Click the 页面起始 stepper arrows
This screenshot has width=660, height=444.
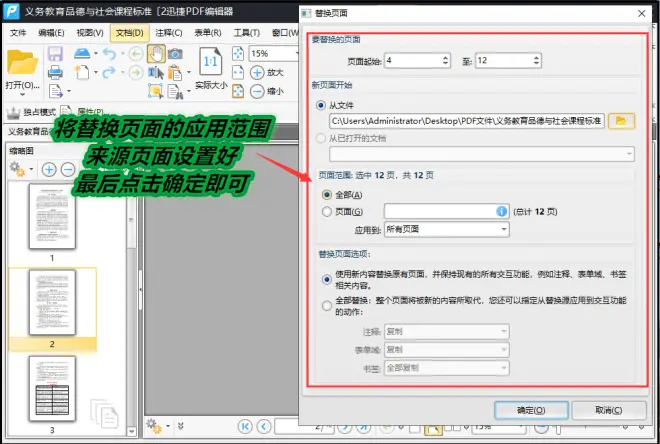click(x=446, y=61)
